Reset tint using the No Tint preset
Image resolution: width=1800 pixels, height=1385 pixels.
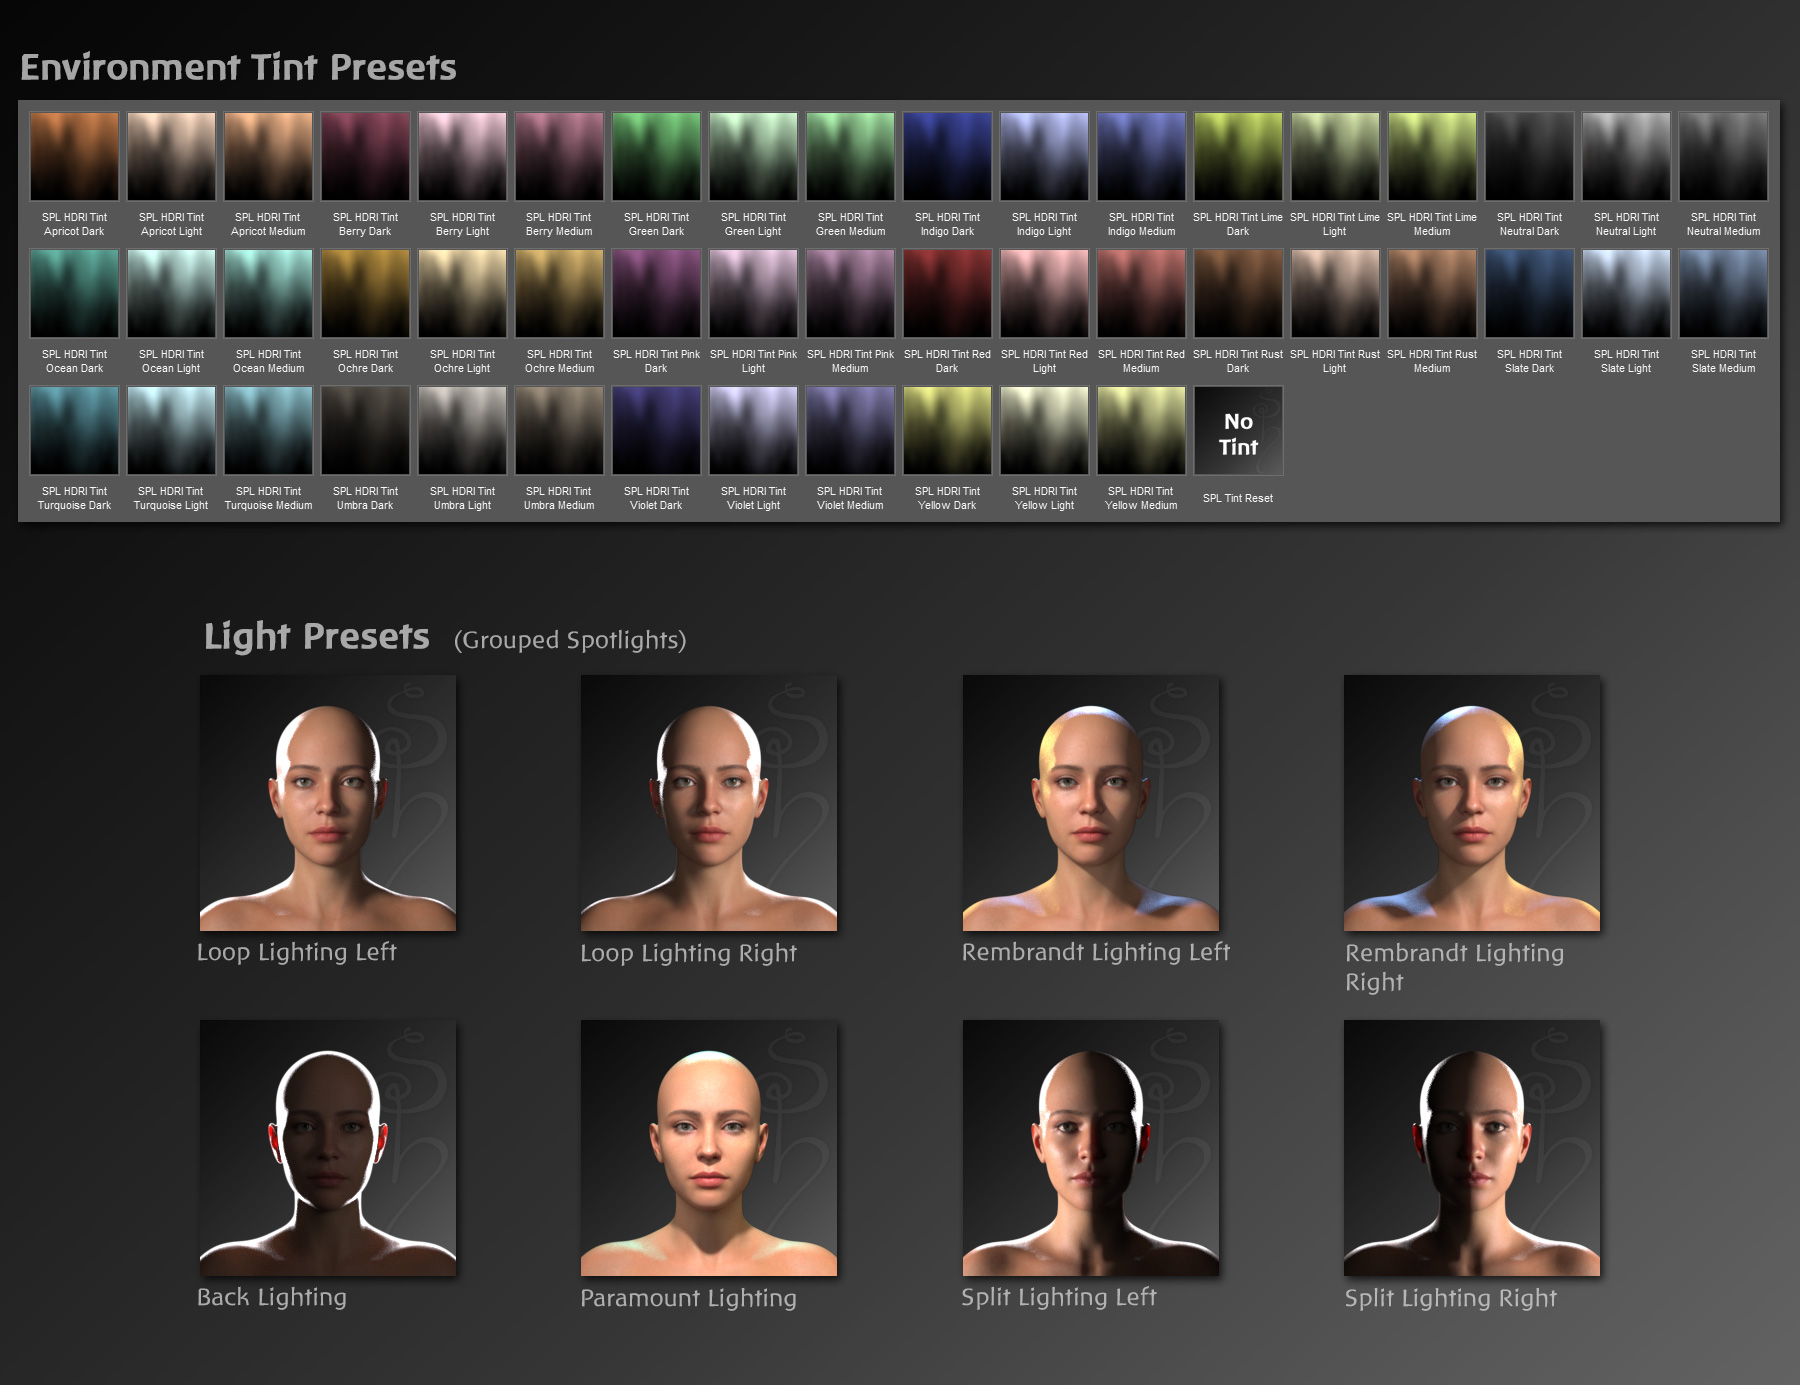click(x=1237, y=430)
